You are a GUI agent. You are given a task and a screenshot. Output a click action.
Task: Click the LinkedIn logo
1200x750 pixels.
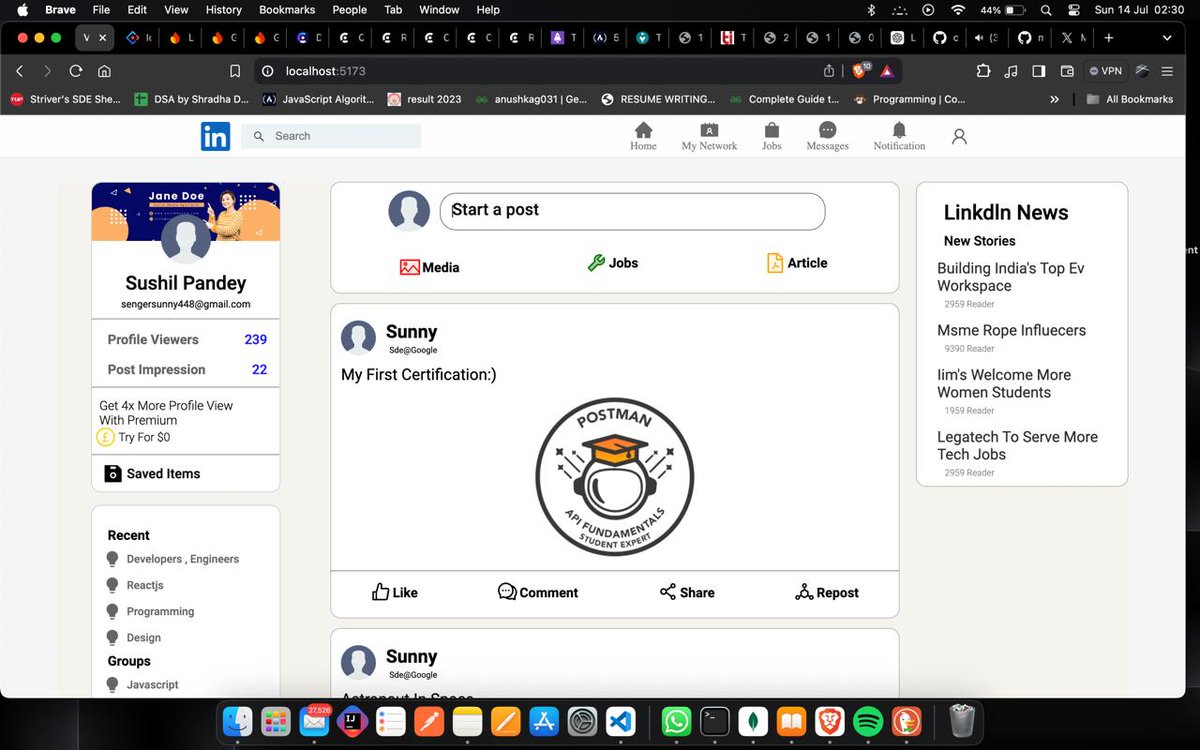point(215,136)
